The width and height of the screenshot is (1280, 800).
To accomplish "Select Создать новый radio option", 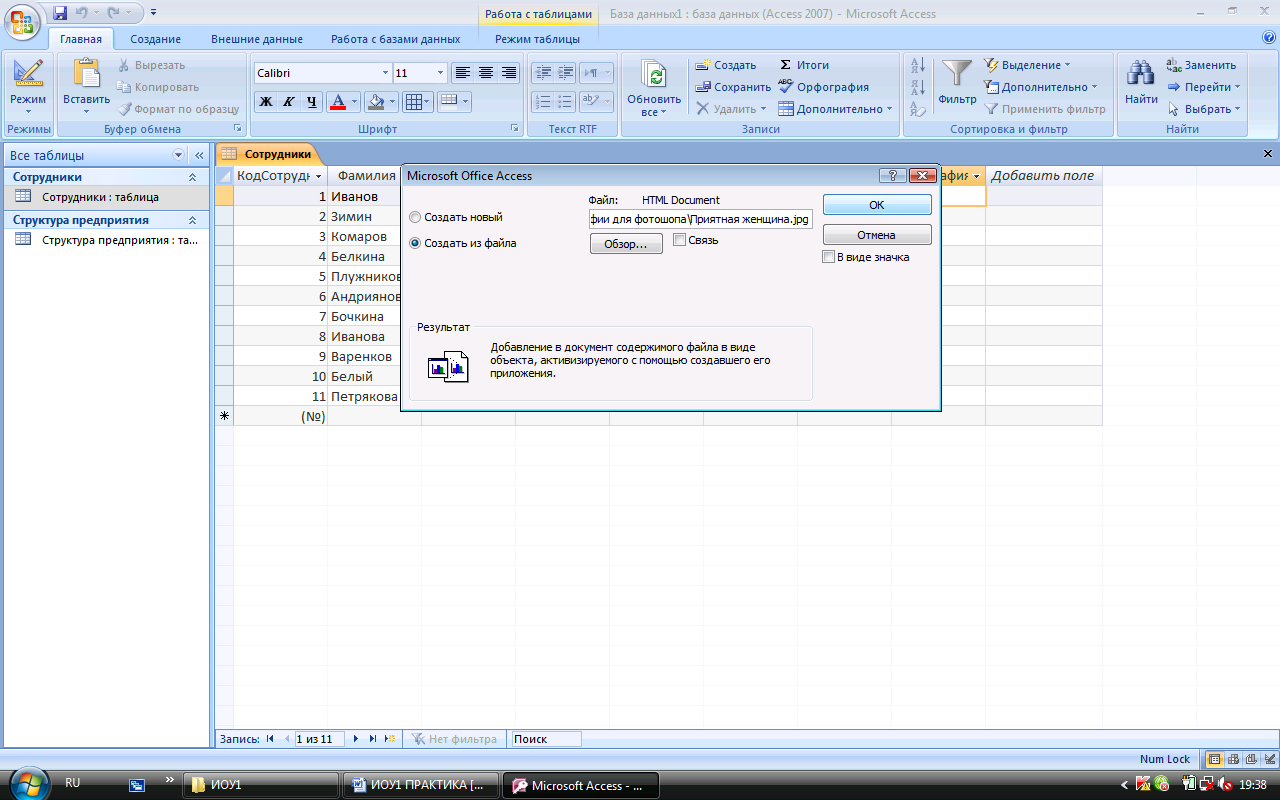I will pyautogui.click(x=456, y=217).
